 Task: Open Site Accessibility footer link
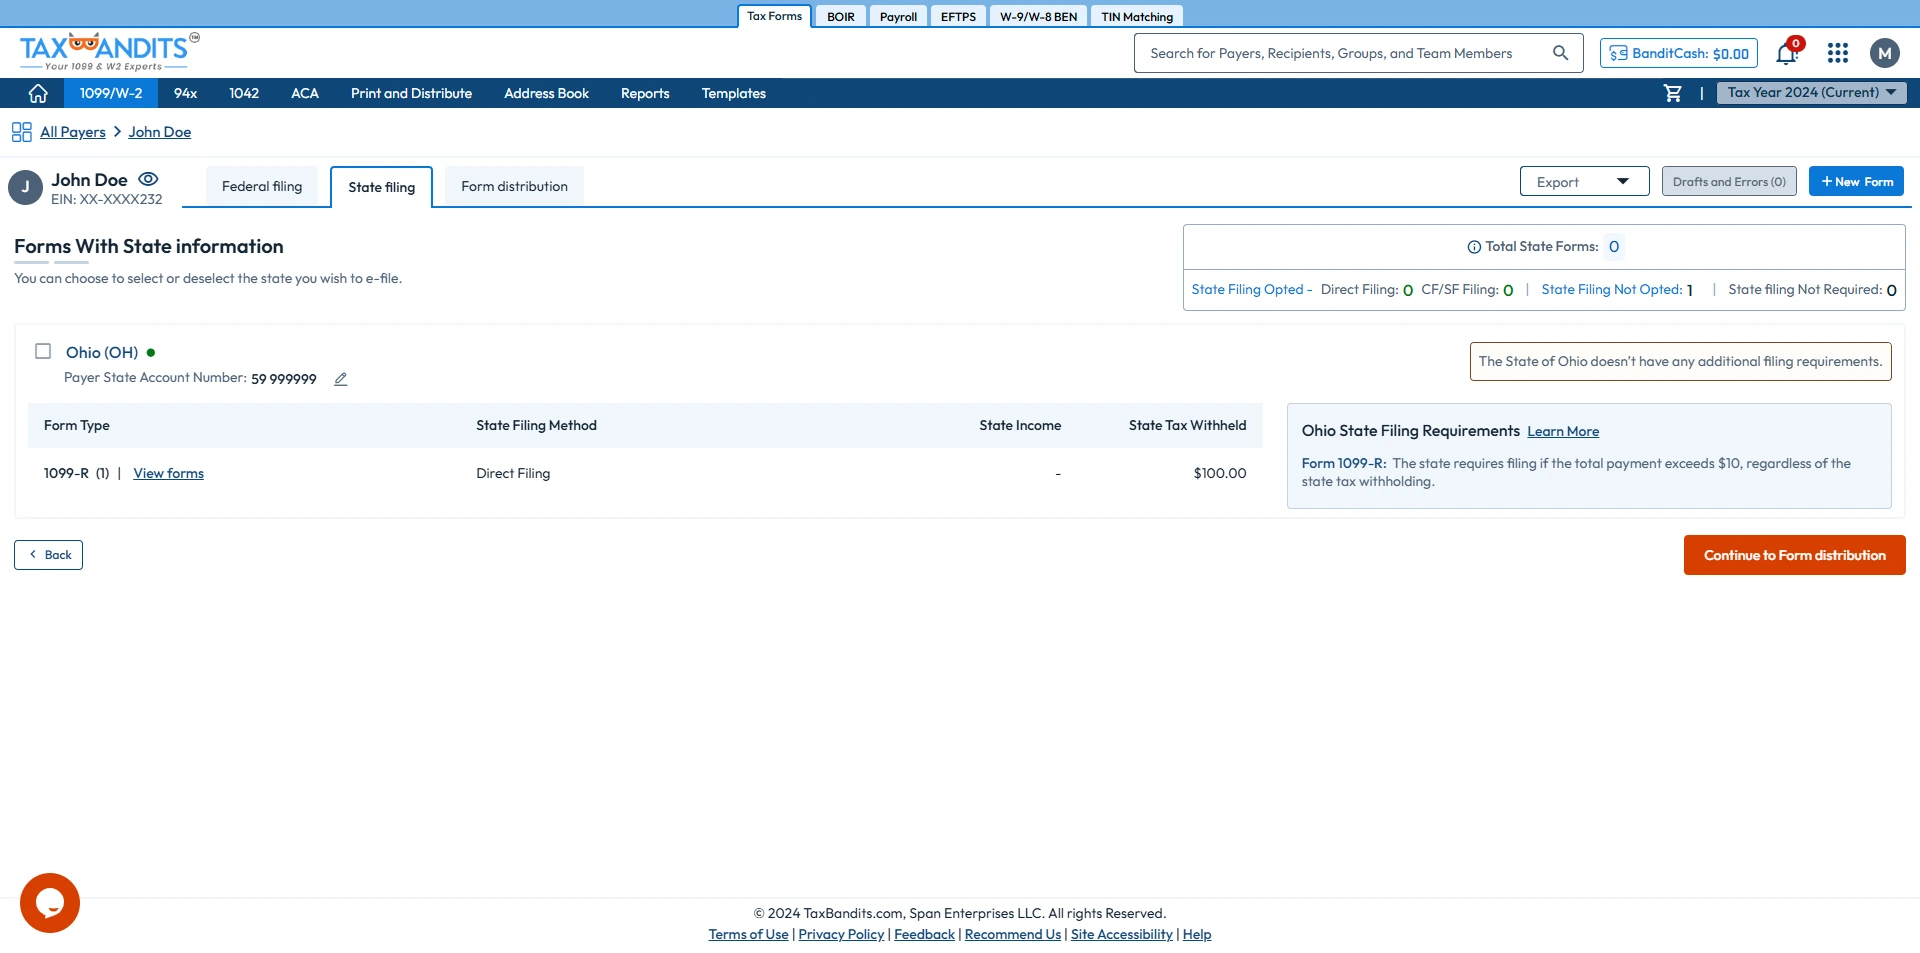click(x=1121, y=934)
